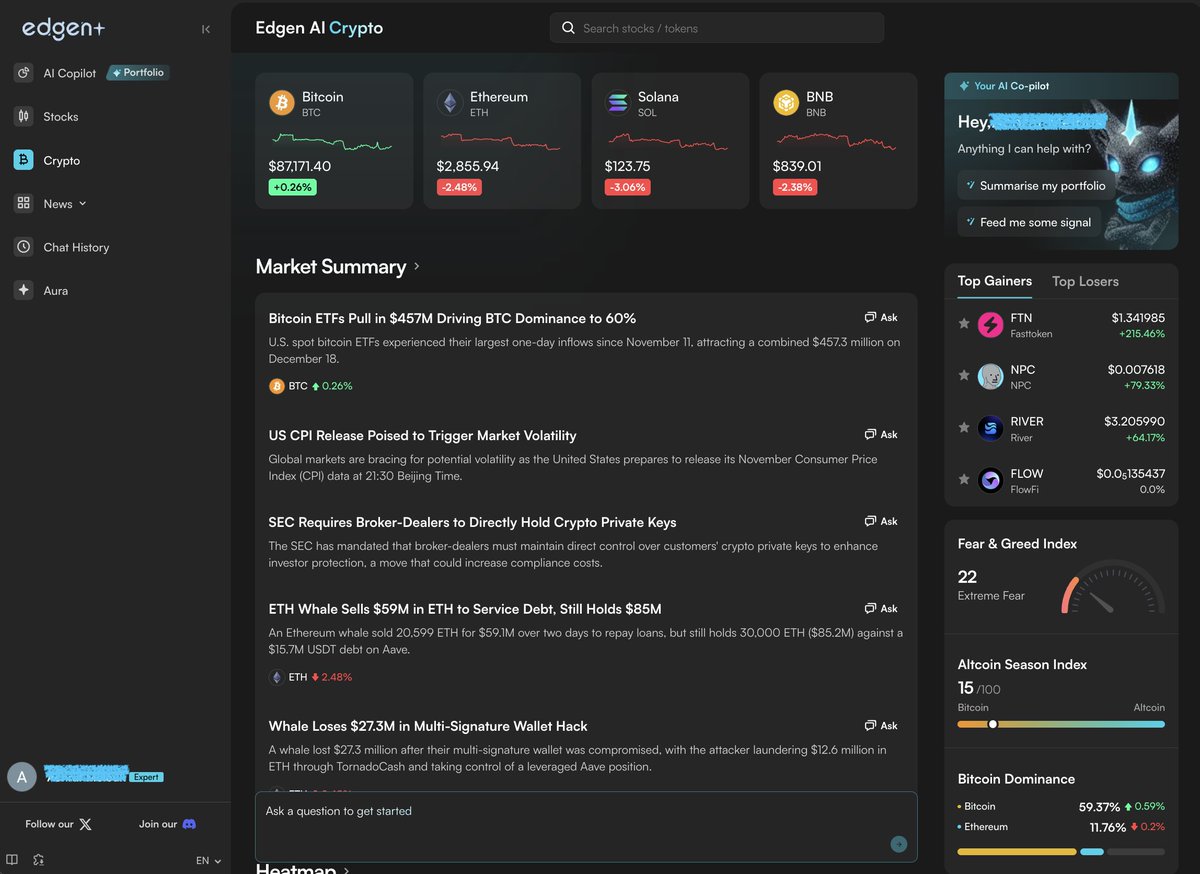Focus the Search stocks / tokens field
The height and width of the screenshot is (874, 1200).
click(x=717, y=28)
